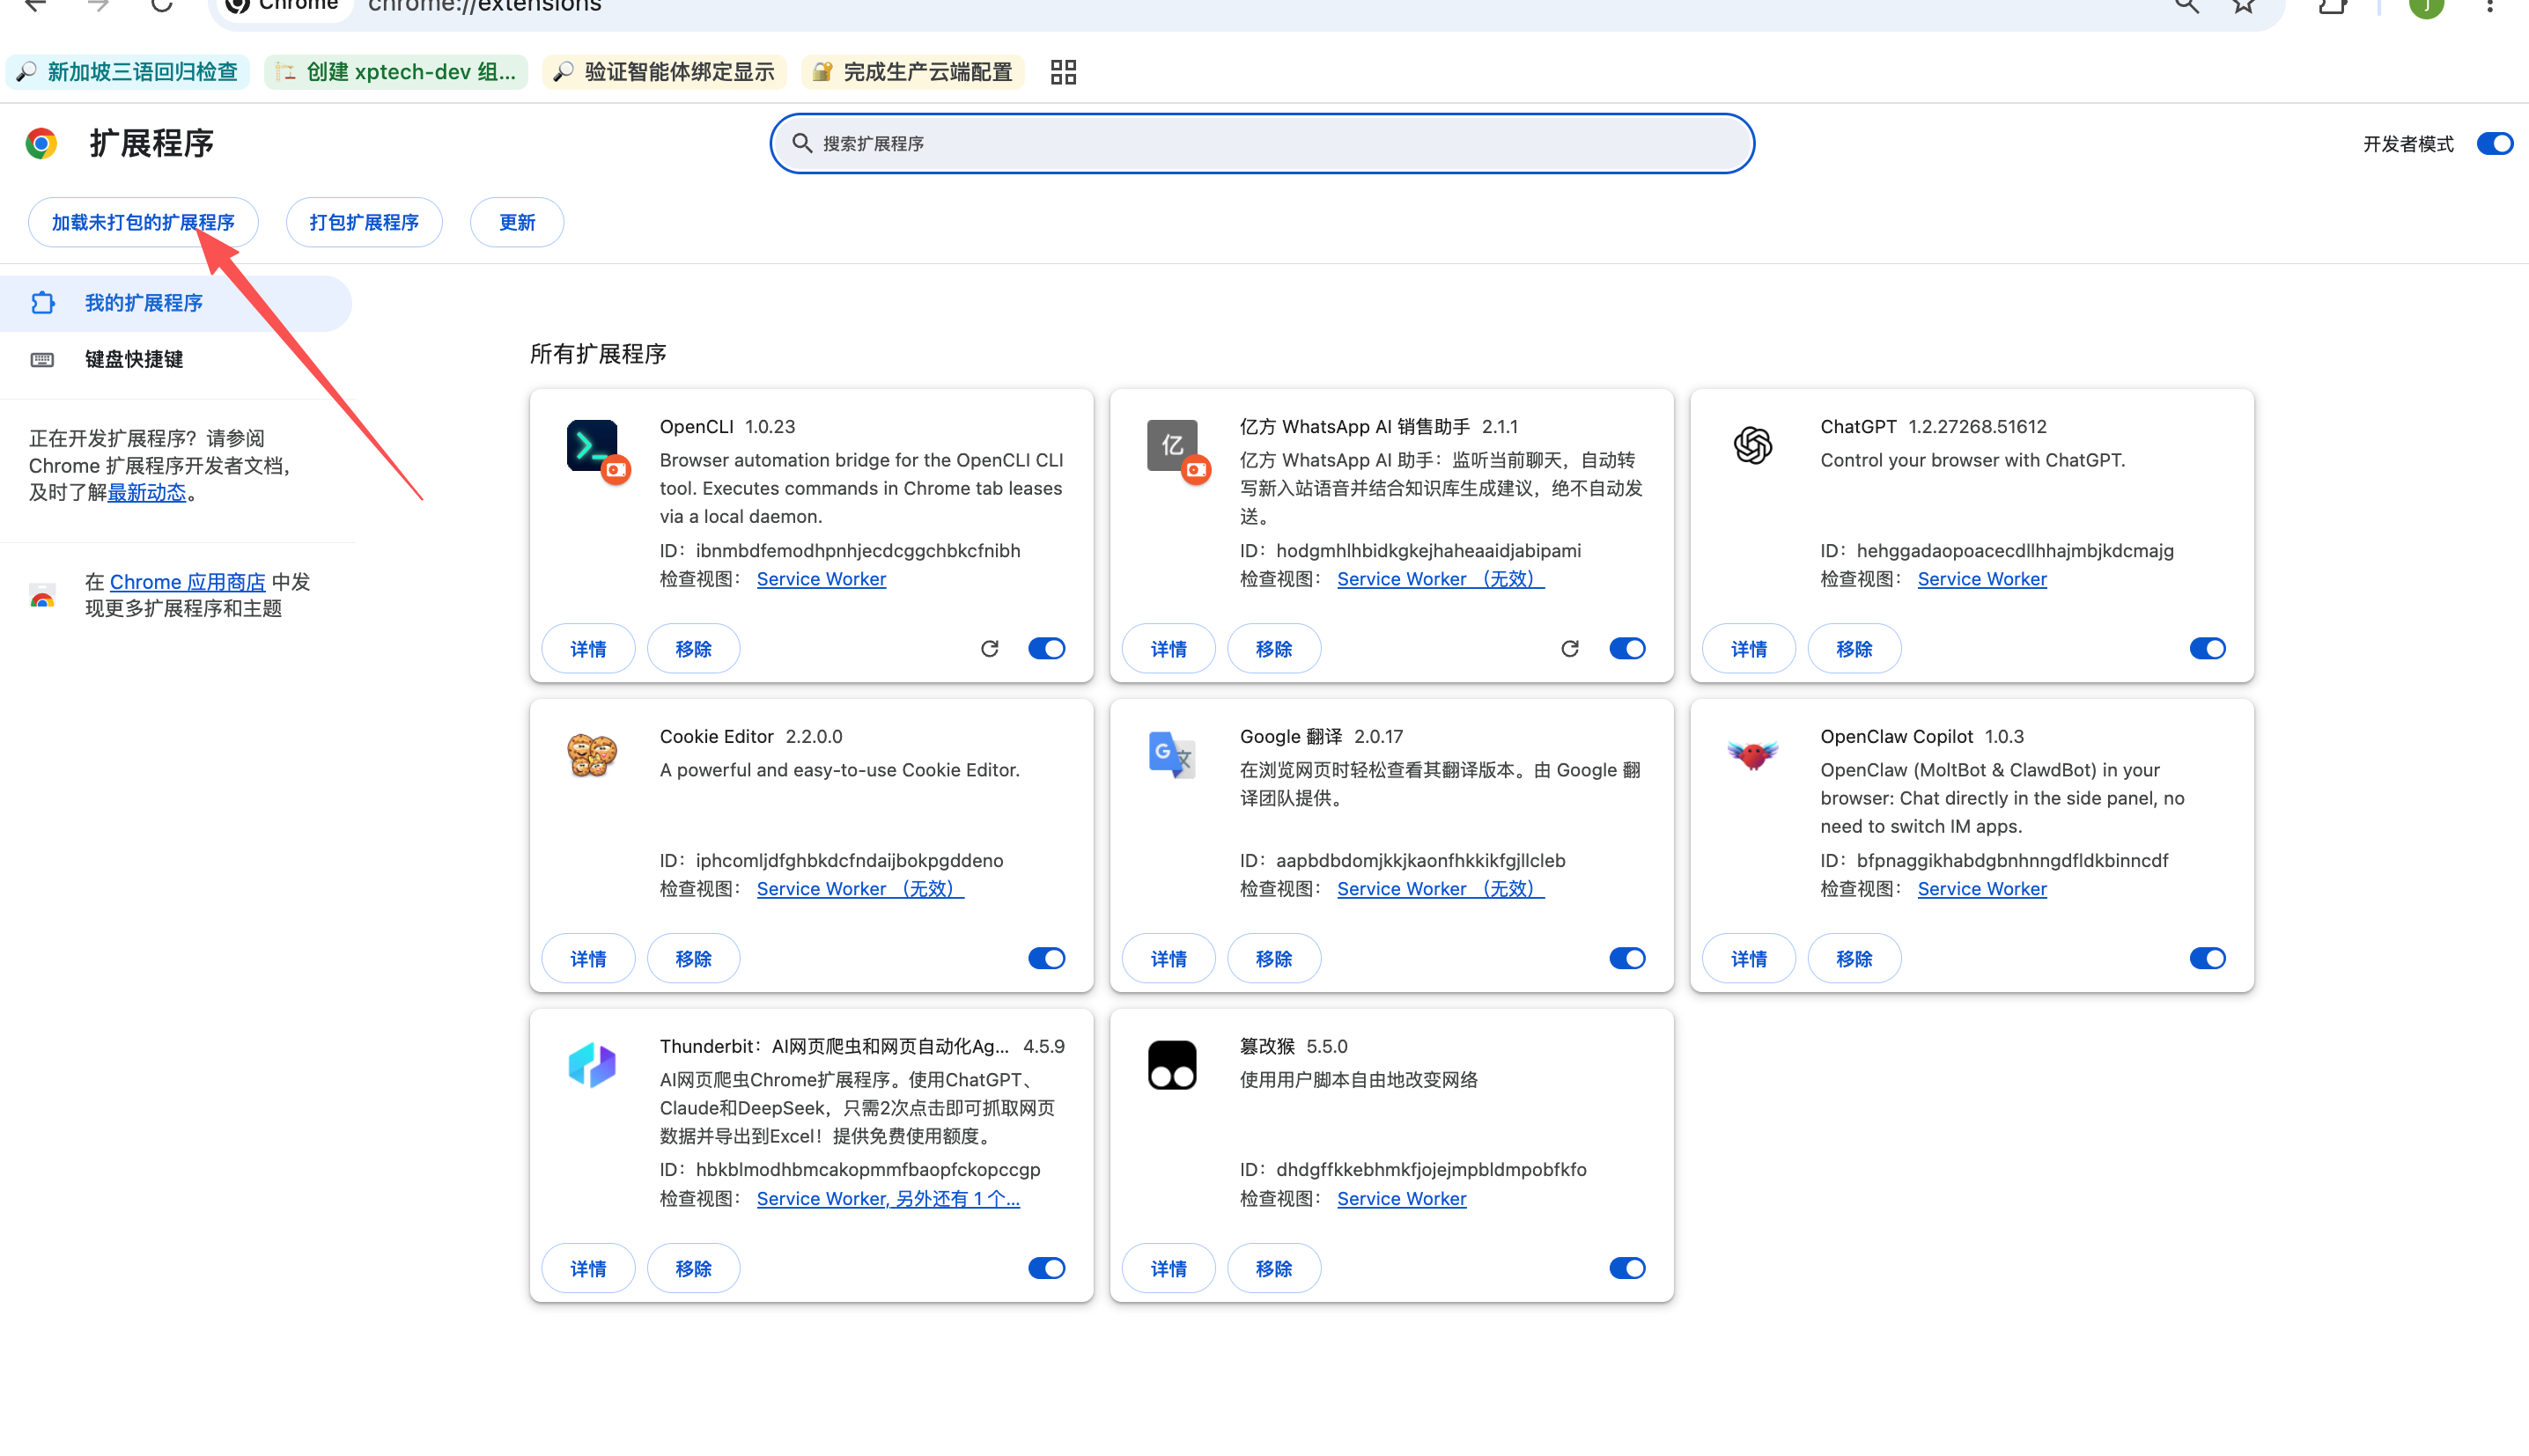Click the 所有扩展程序 heading text

598,354
